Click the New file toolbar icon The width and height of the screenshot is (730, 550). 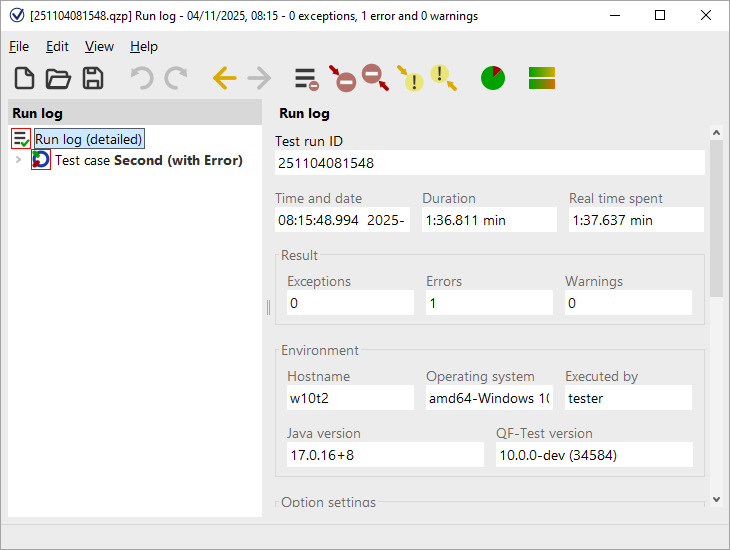pyautogui.click(x=24, y=78)
